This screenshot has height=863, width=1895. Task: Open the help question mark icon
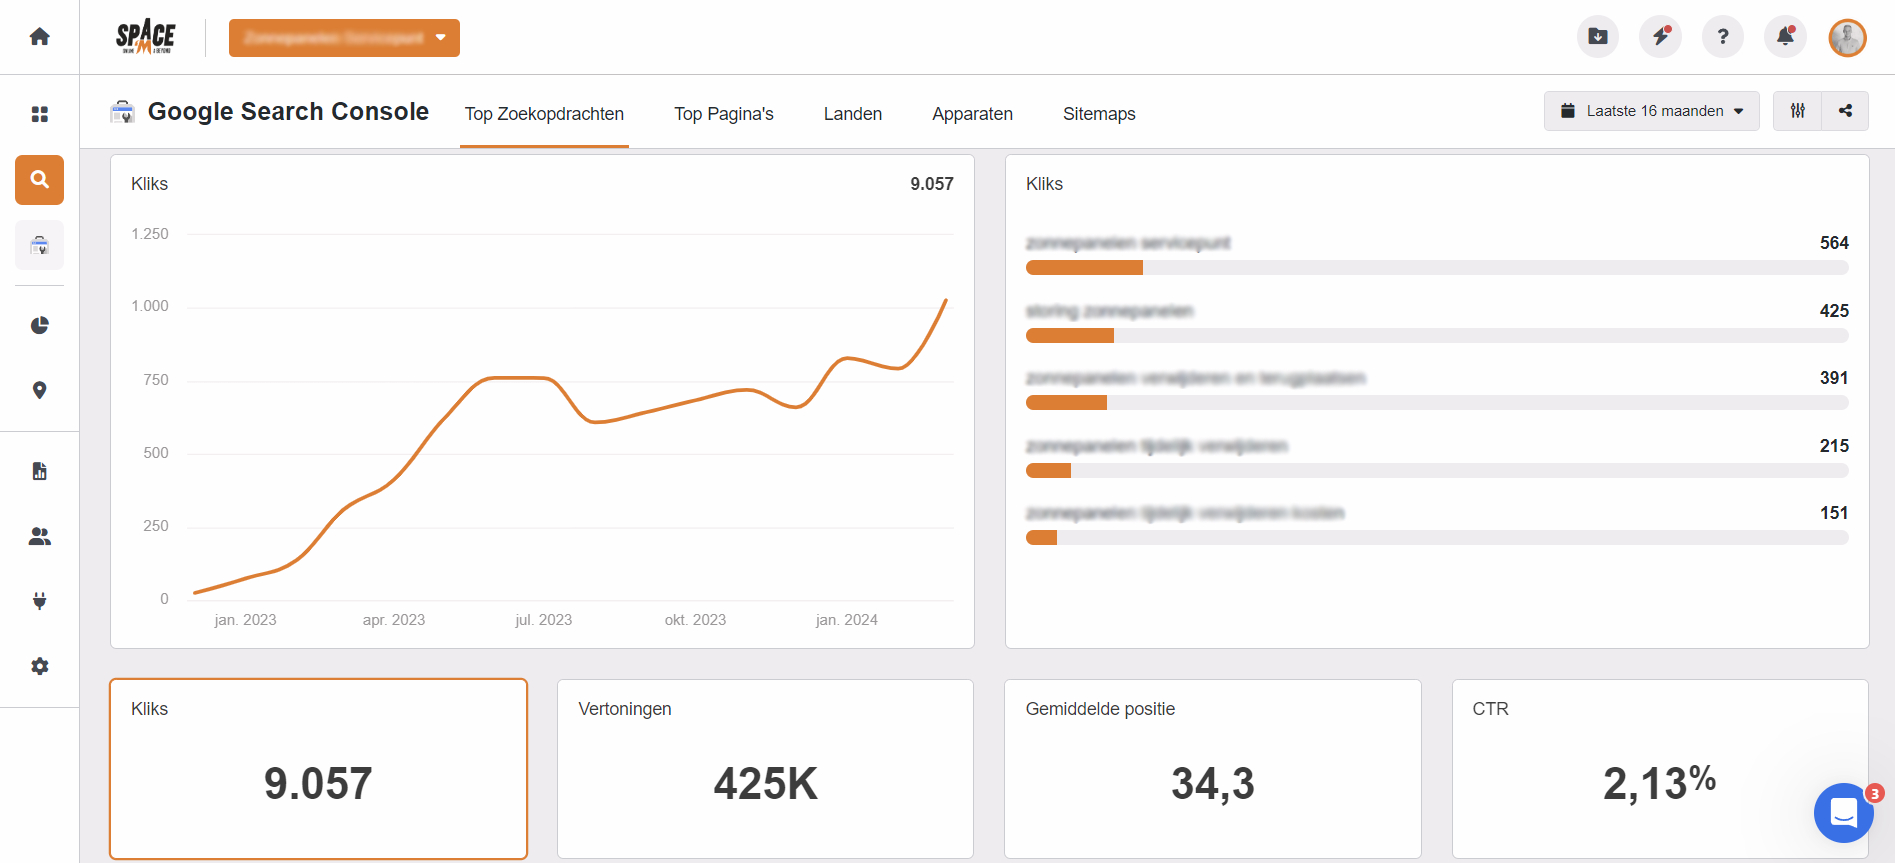[x=1723, y=37]
